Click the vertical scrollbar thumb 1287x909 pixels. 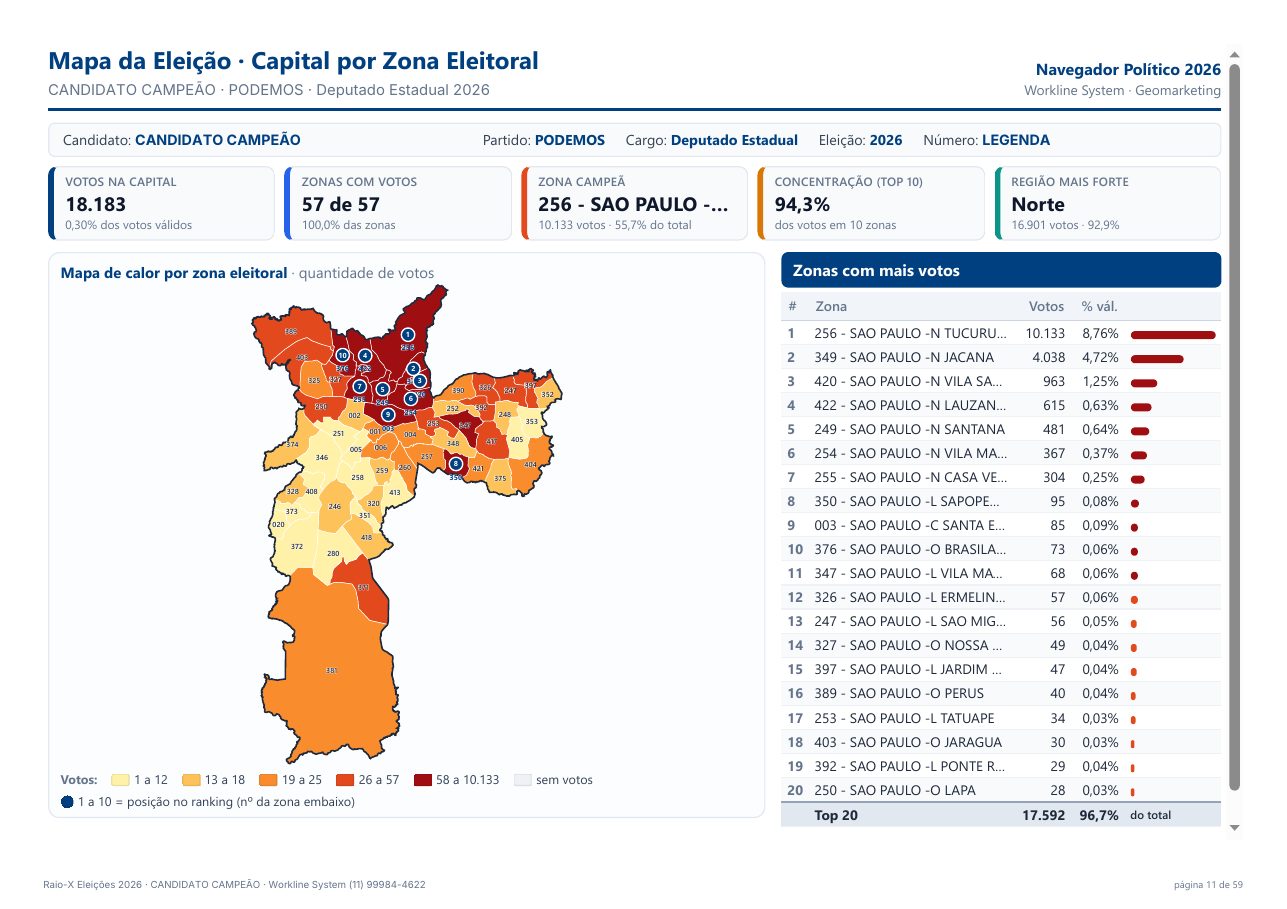click(1234, 428)
